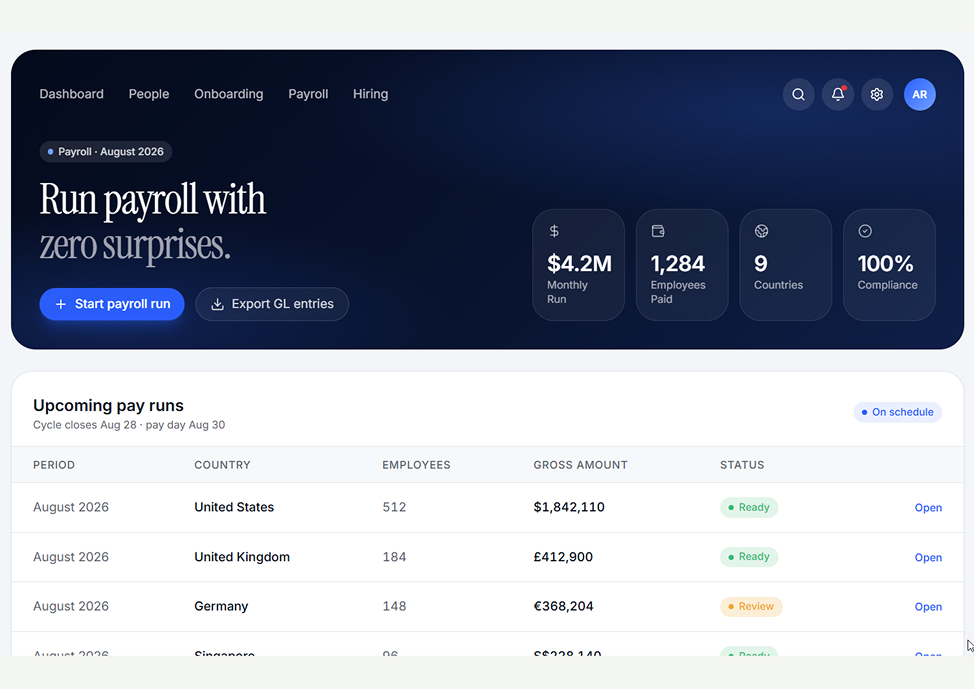
Task: Click the COUNTRY column header
Action: pyautogui.click(x=222, y=465)
